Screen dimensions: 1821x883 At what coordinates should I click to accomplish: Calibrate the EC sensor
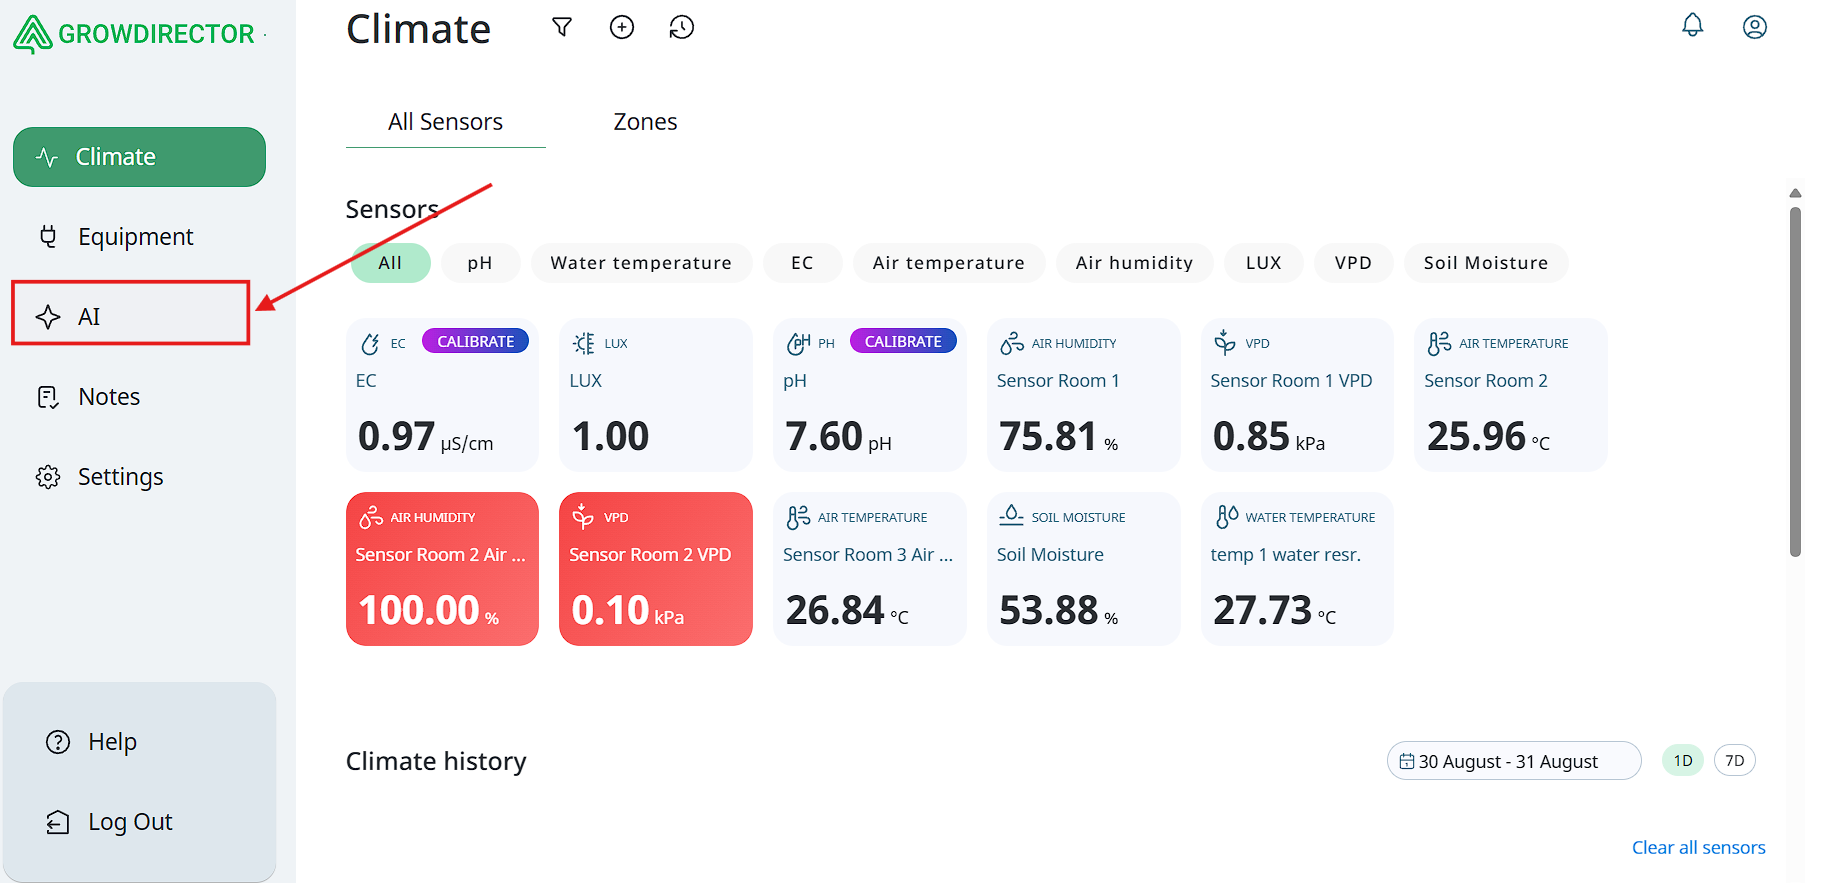[475, 341]
